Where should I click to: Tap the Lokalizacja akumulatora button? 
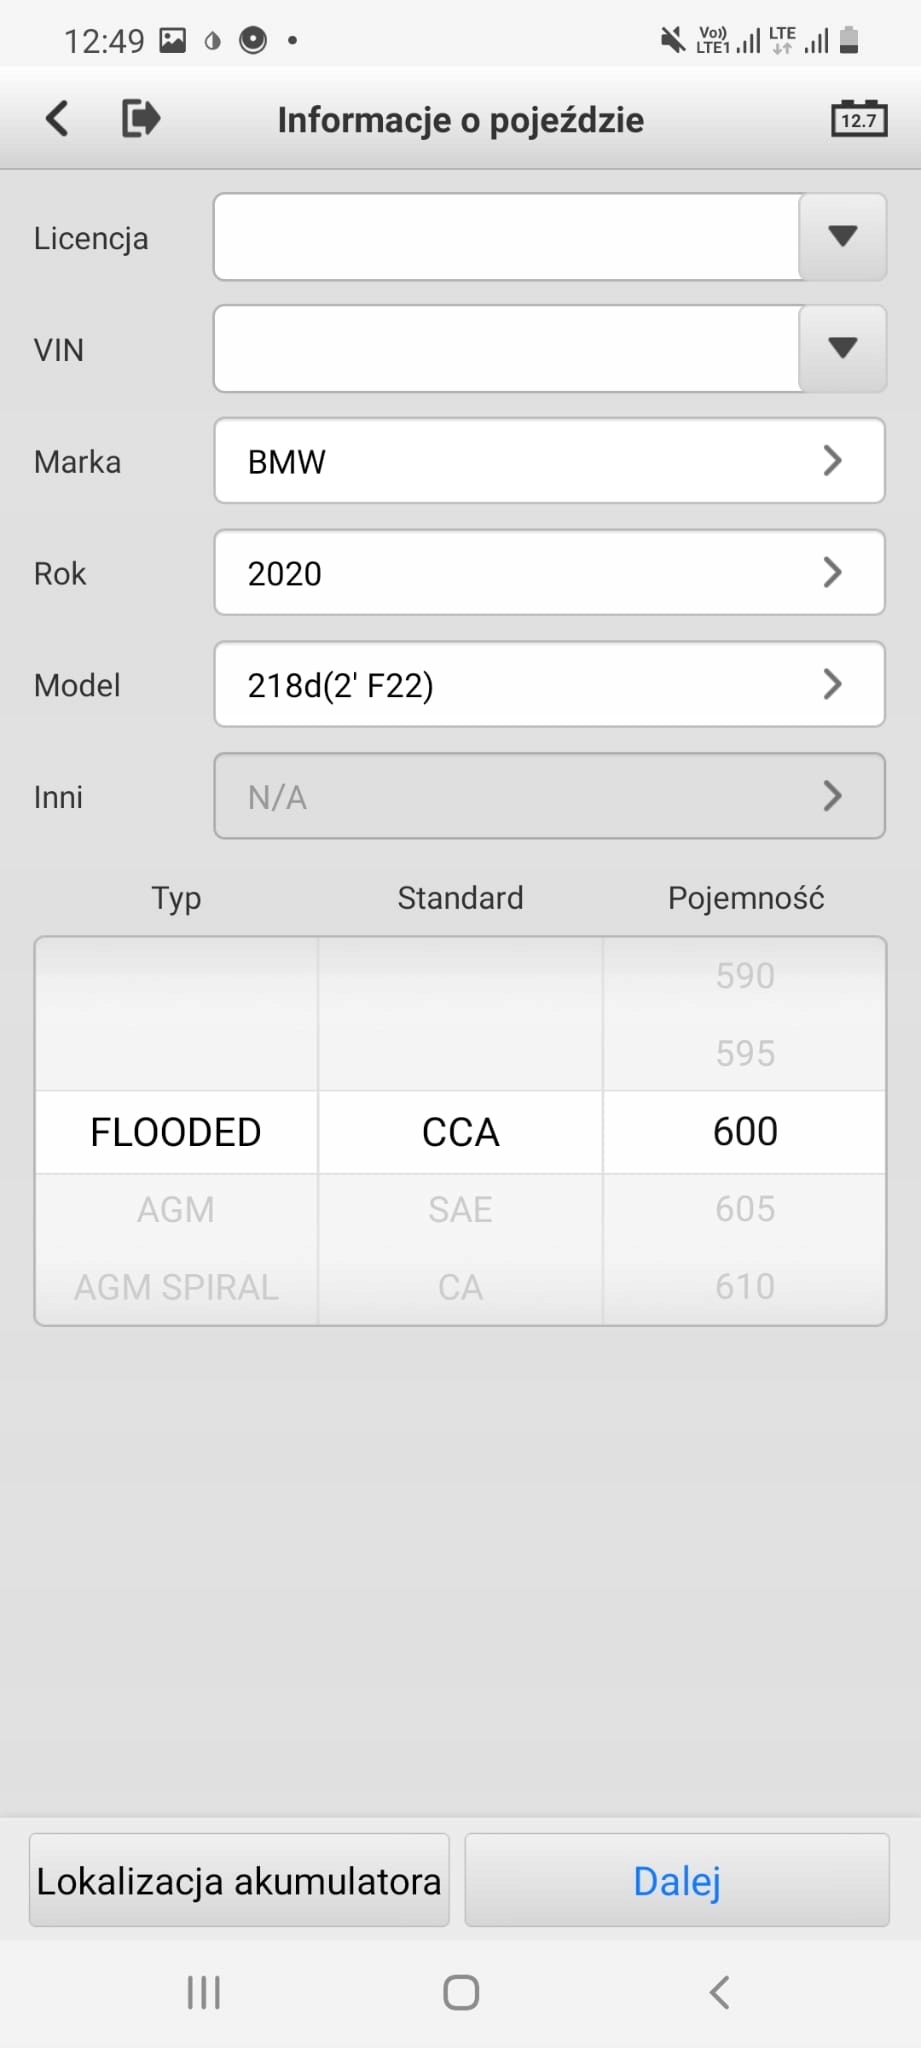tap(239, 1881)
